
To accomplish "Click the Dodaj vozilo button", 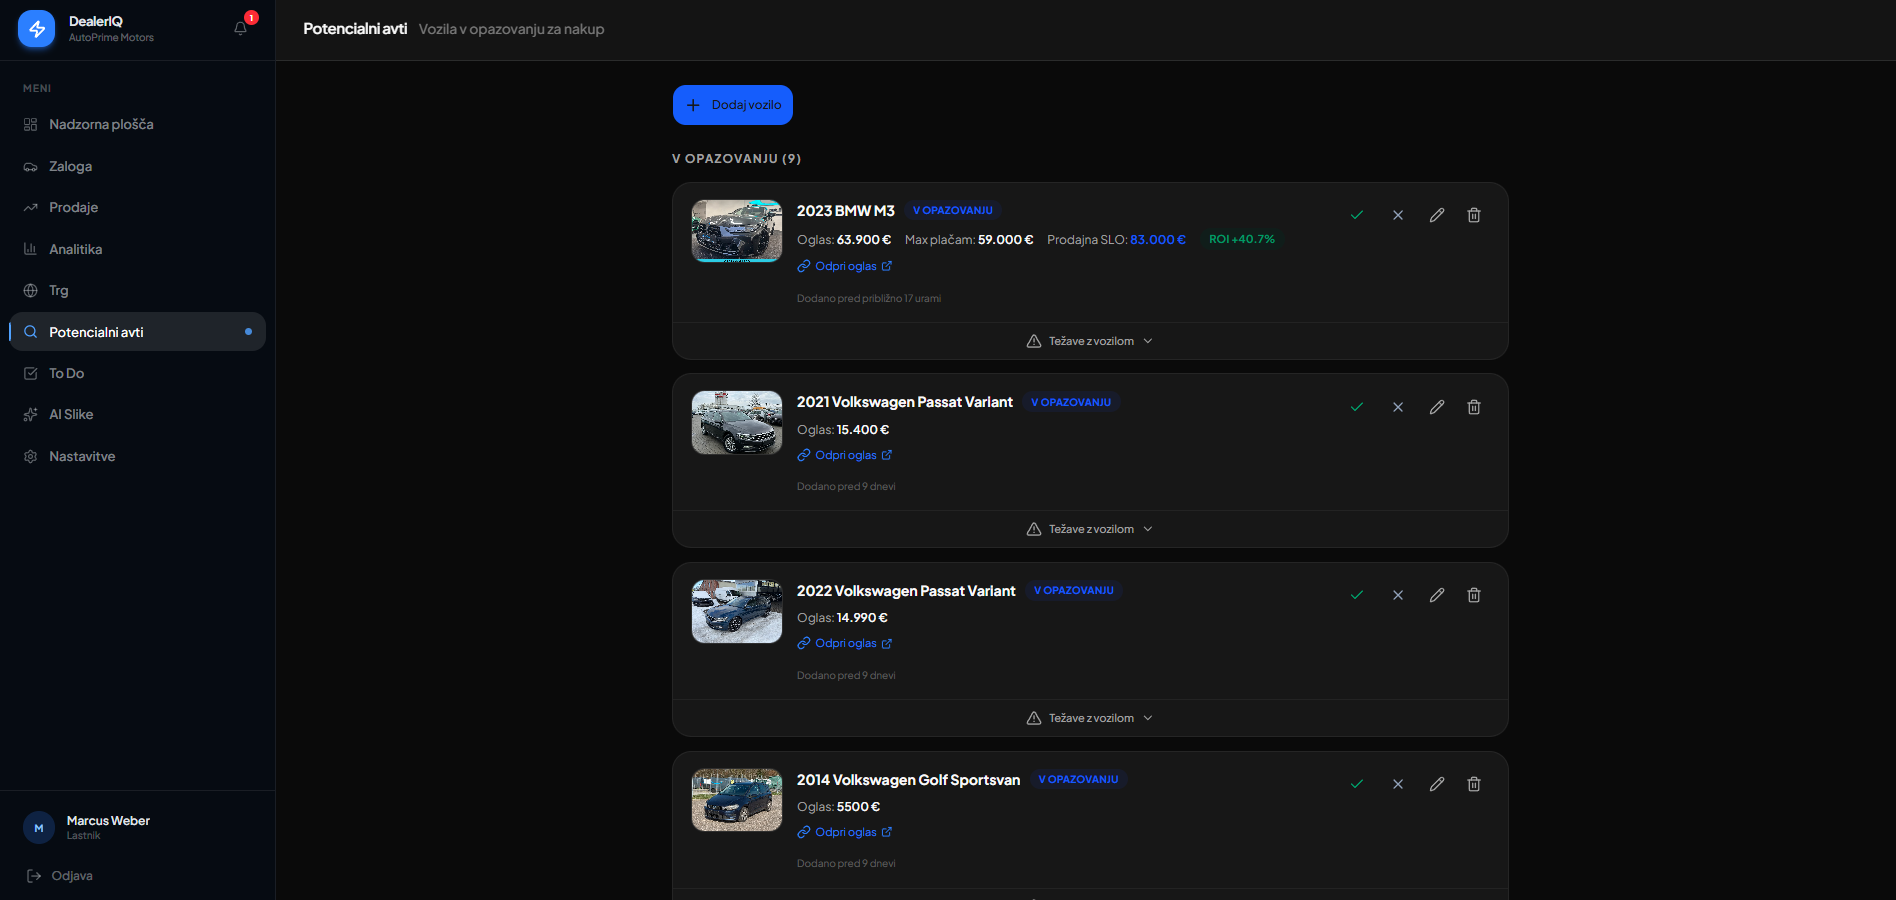I will 733,105.
